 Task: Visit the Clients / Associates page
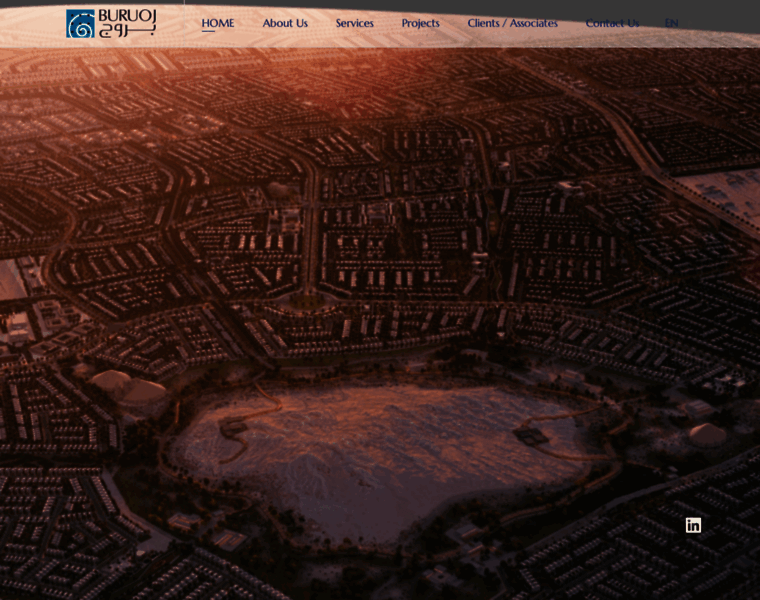coord(512,23)
